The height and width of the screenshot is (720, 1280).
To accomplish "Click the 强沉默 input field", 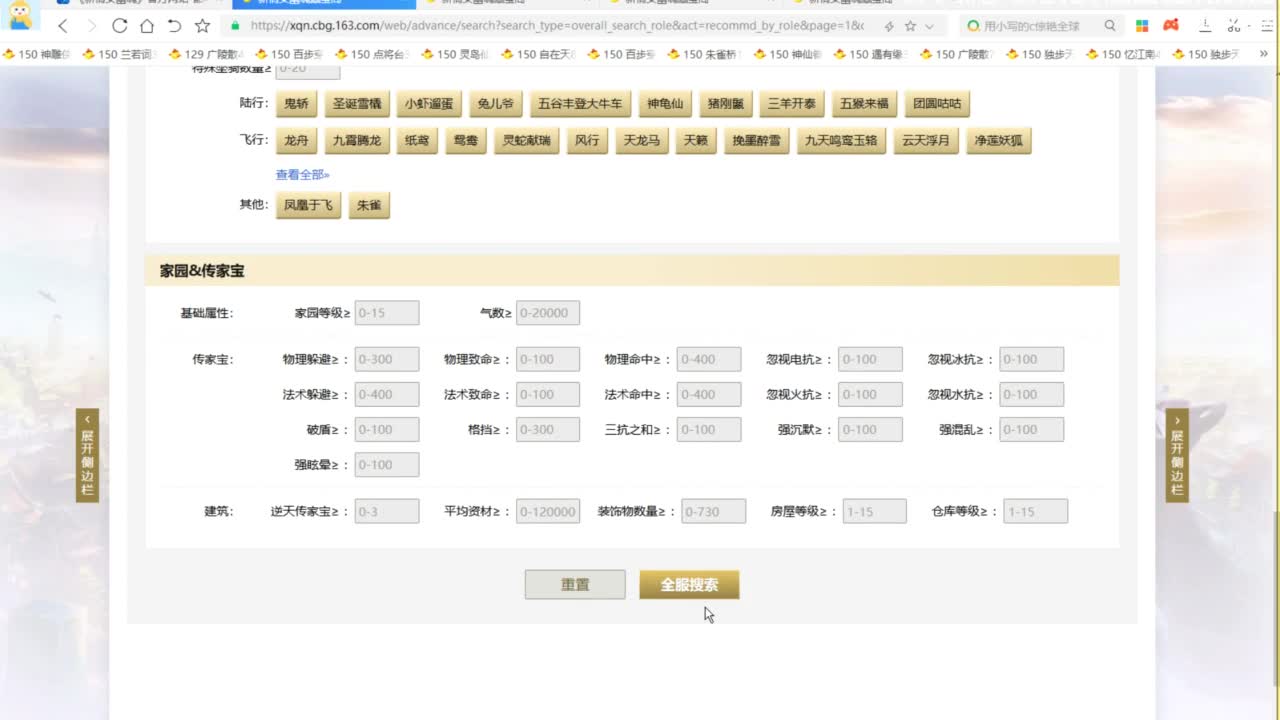I will (870, 429).
